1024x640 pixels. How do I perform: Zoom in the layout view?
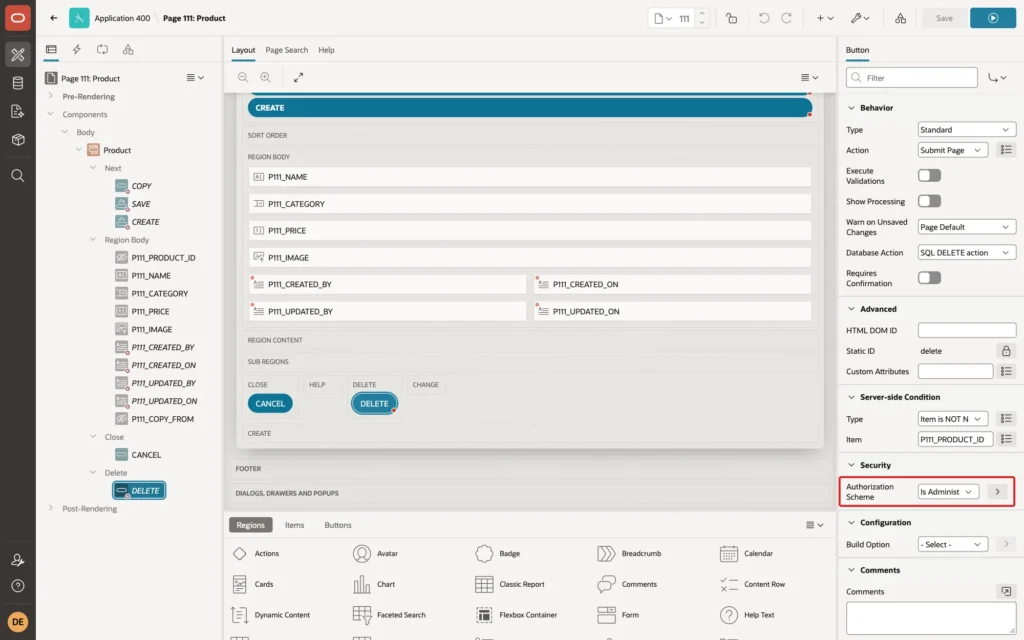tap(266, 77)
